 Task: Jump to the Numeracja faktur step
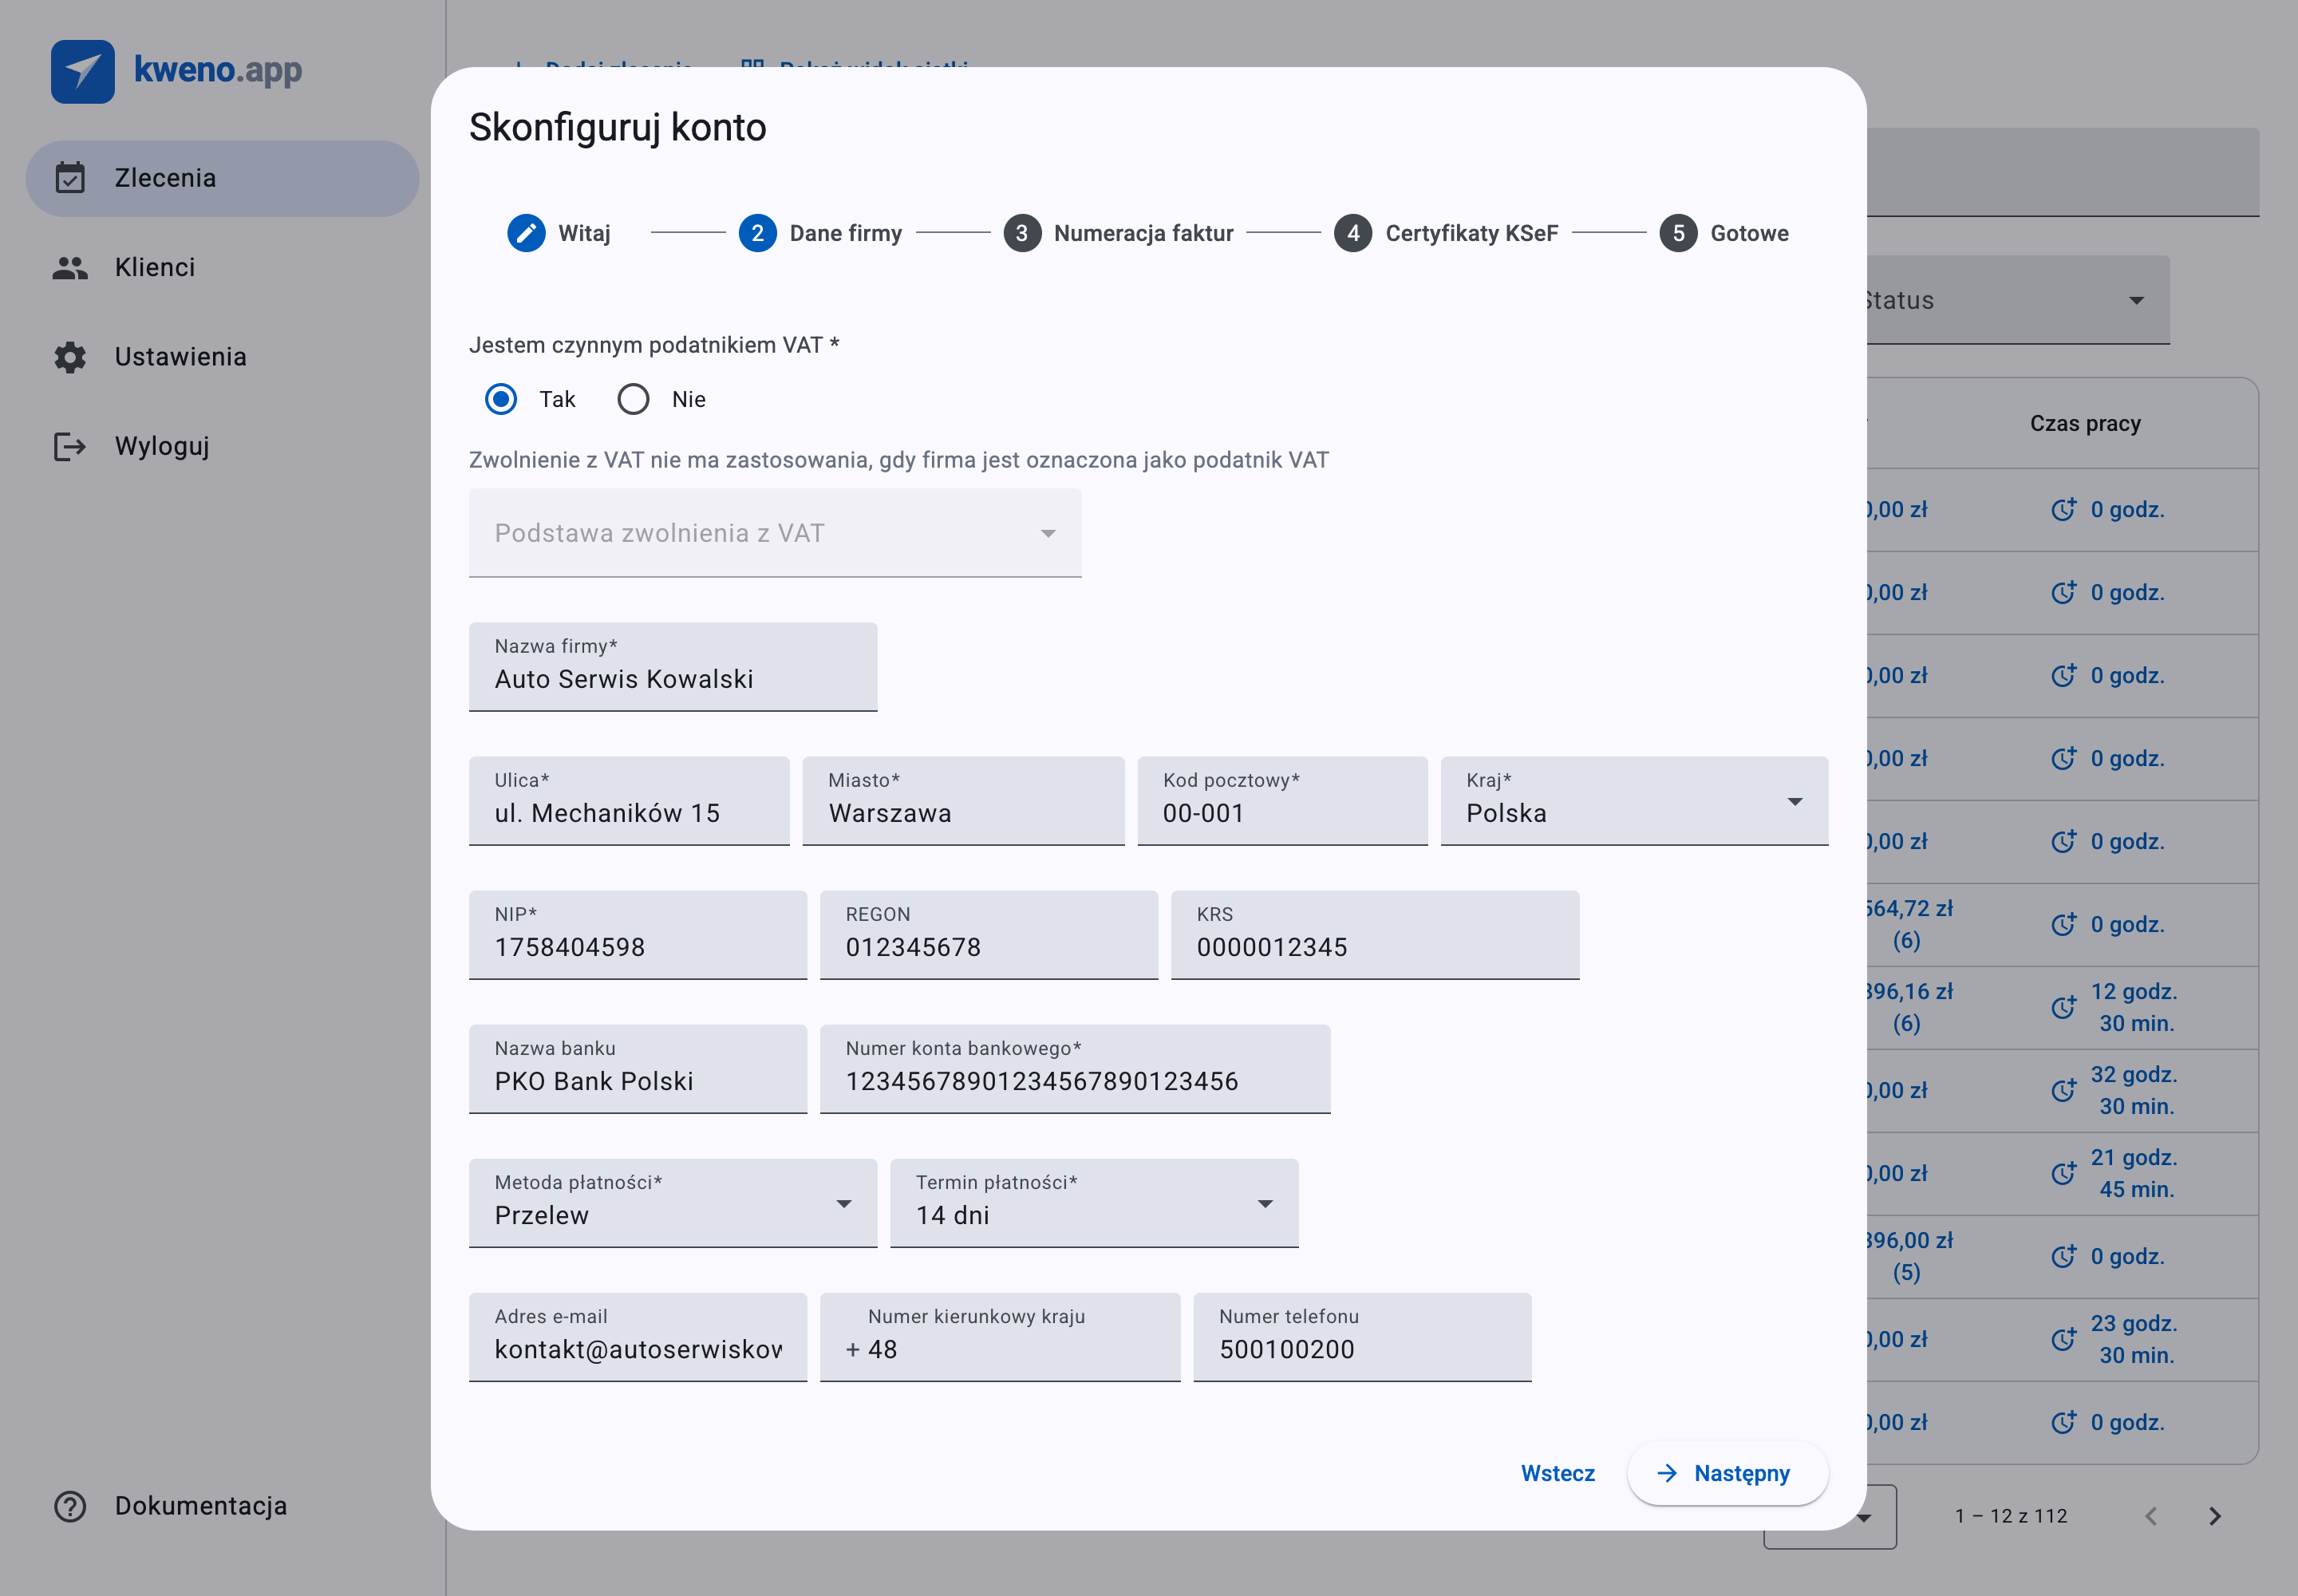coord(1119,233)
